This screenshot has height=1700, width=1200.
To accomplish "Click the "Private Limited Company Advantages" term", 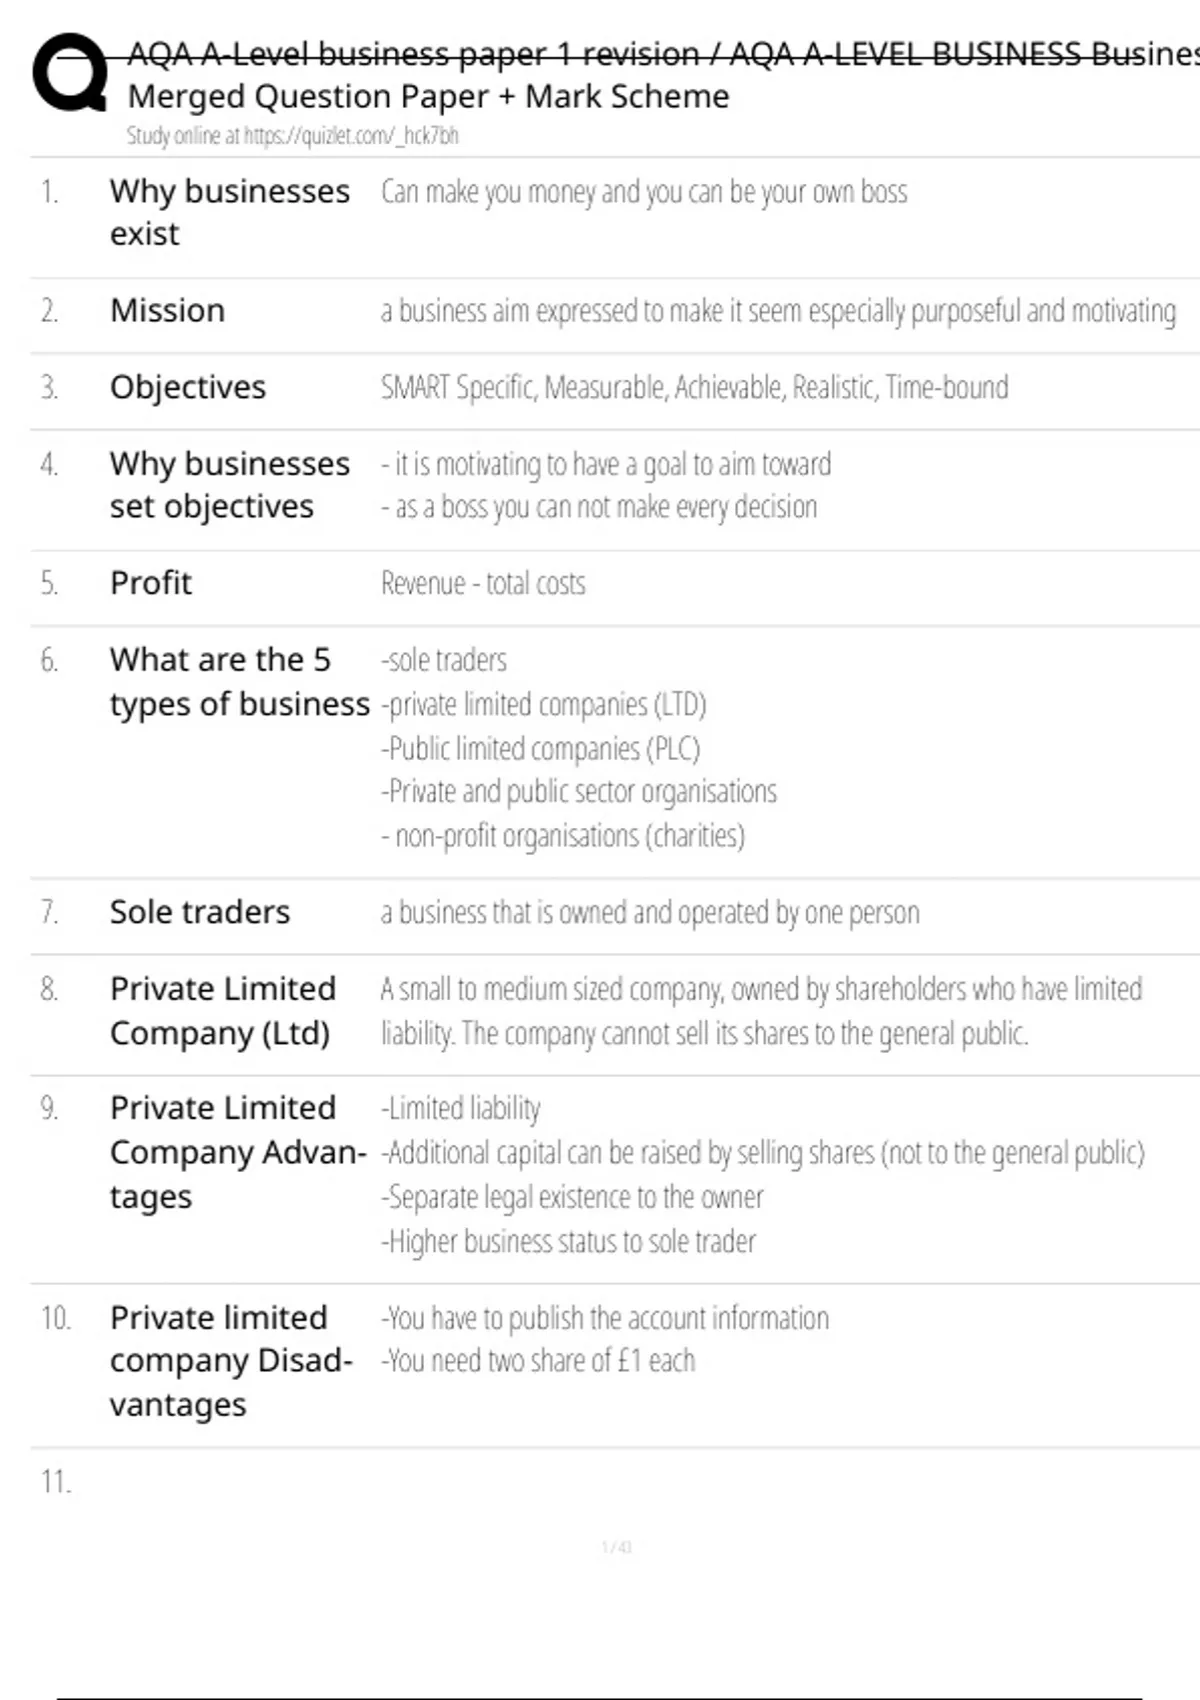I will 237,1152.
